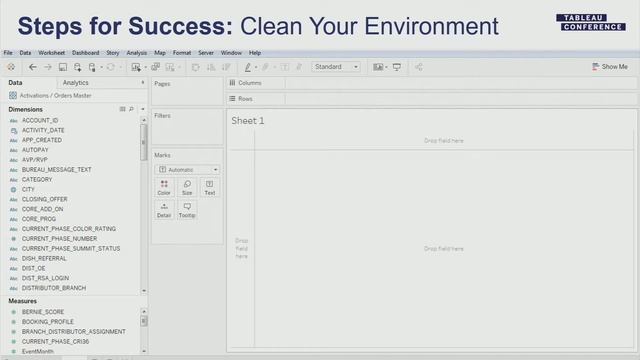The width and height of the screenshot is (640, 360).
Task: Click the Swap Rows and Columns icon
Action: (x=196, y=67)
